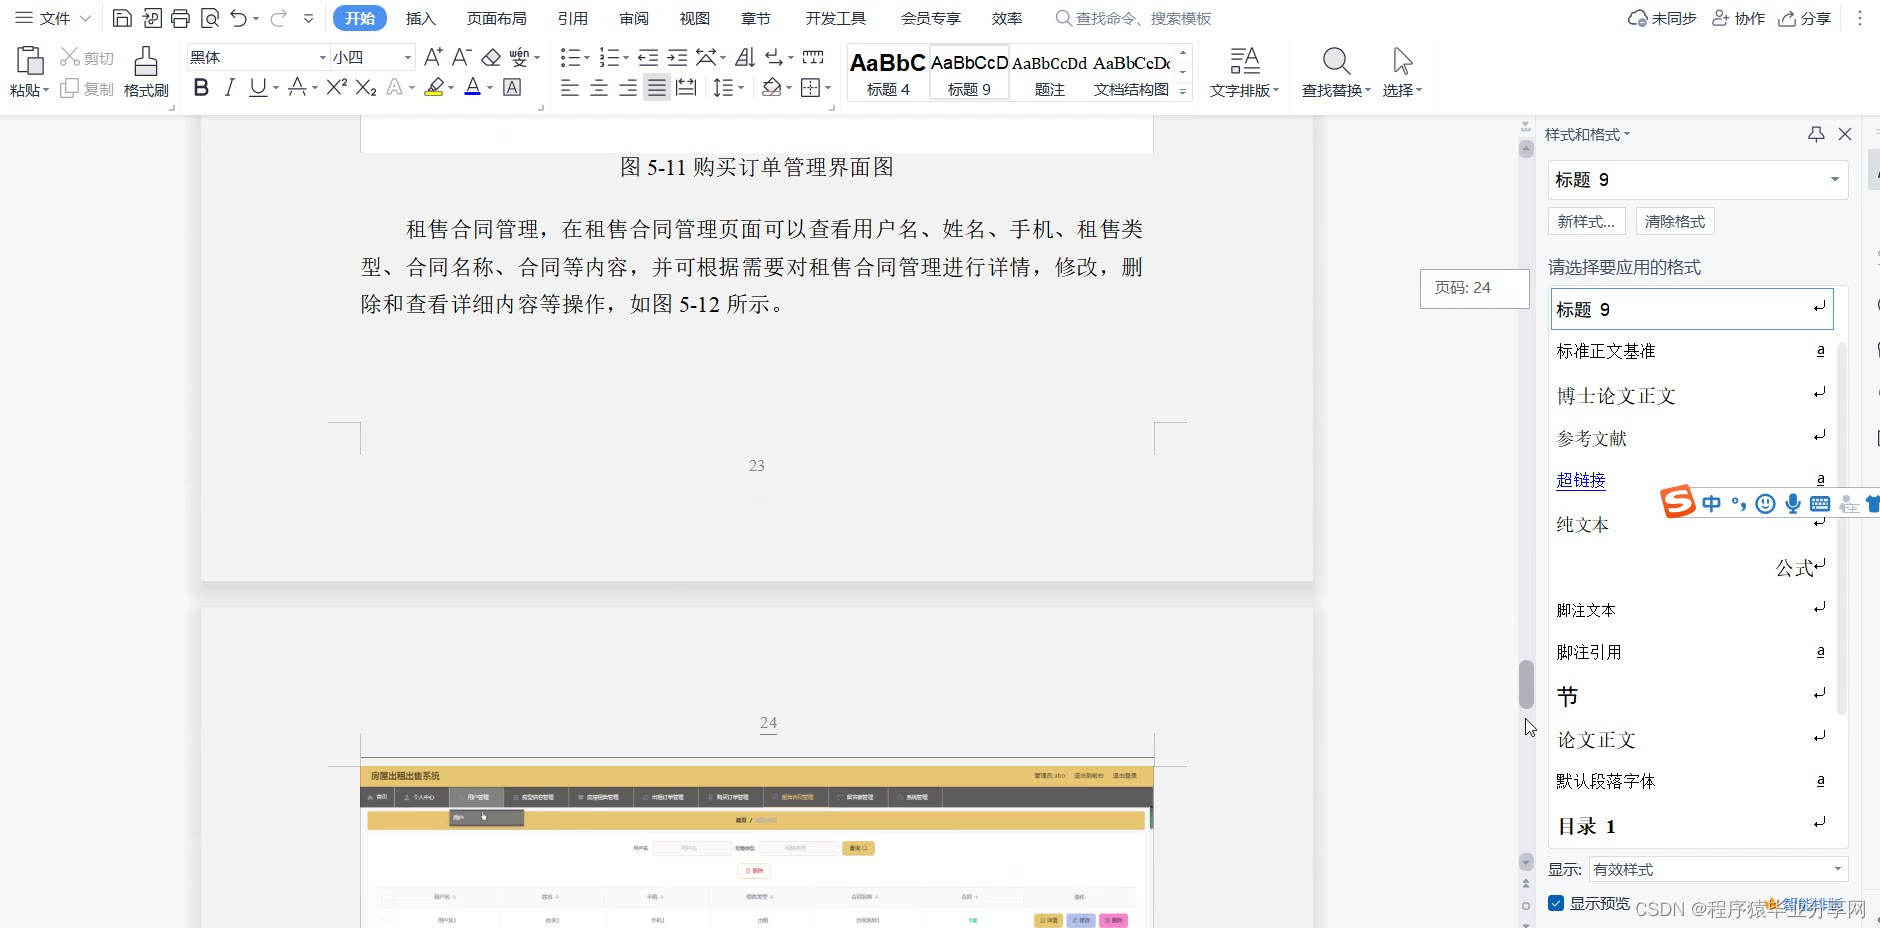Image resolution: width=1880 pixels, height=928 pixels.
Task: Expand the styles gallery more arrow
Action: coord(1183,91)
